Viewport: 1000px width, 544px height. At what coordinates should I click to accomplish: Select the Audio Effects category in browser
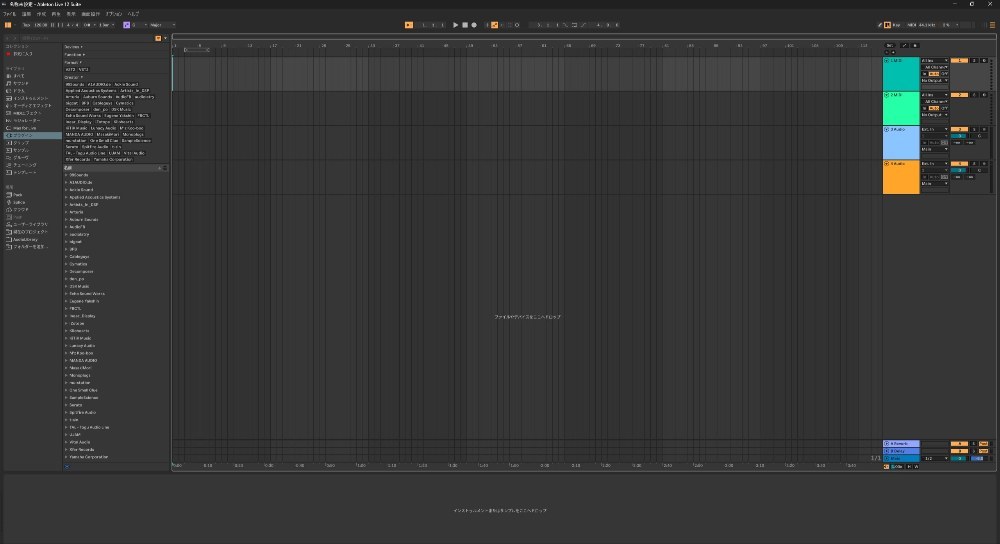(29, 106)
